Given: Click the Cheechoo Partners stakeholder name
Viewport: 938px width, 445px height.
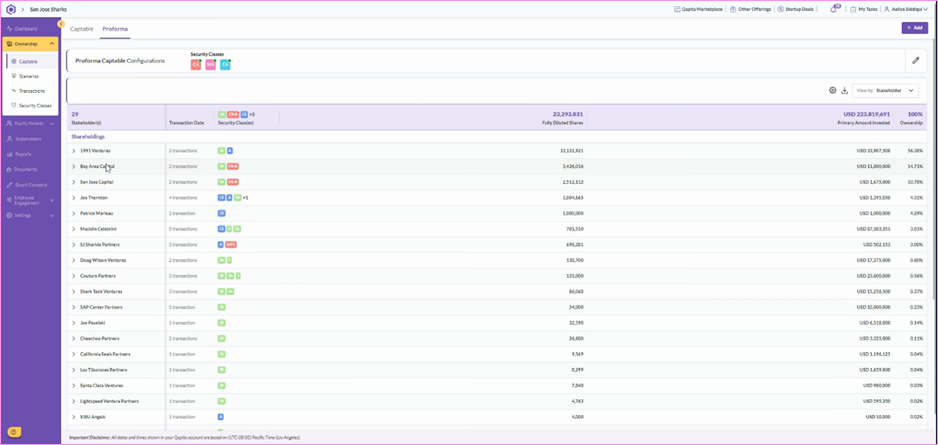Looking at the screenshot, I should tap(100, 339).
